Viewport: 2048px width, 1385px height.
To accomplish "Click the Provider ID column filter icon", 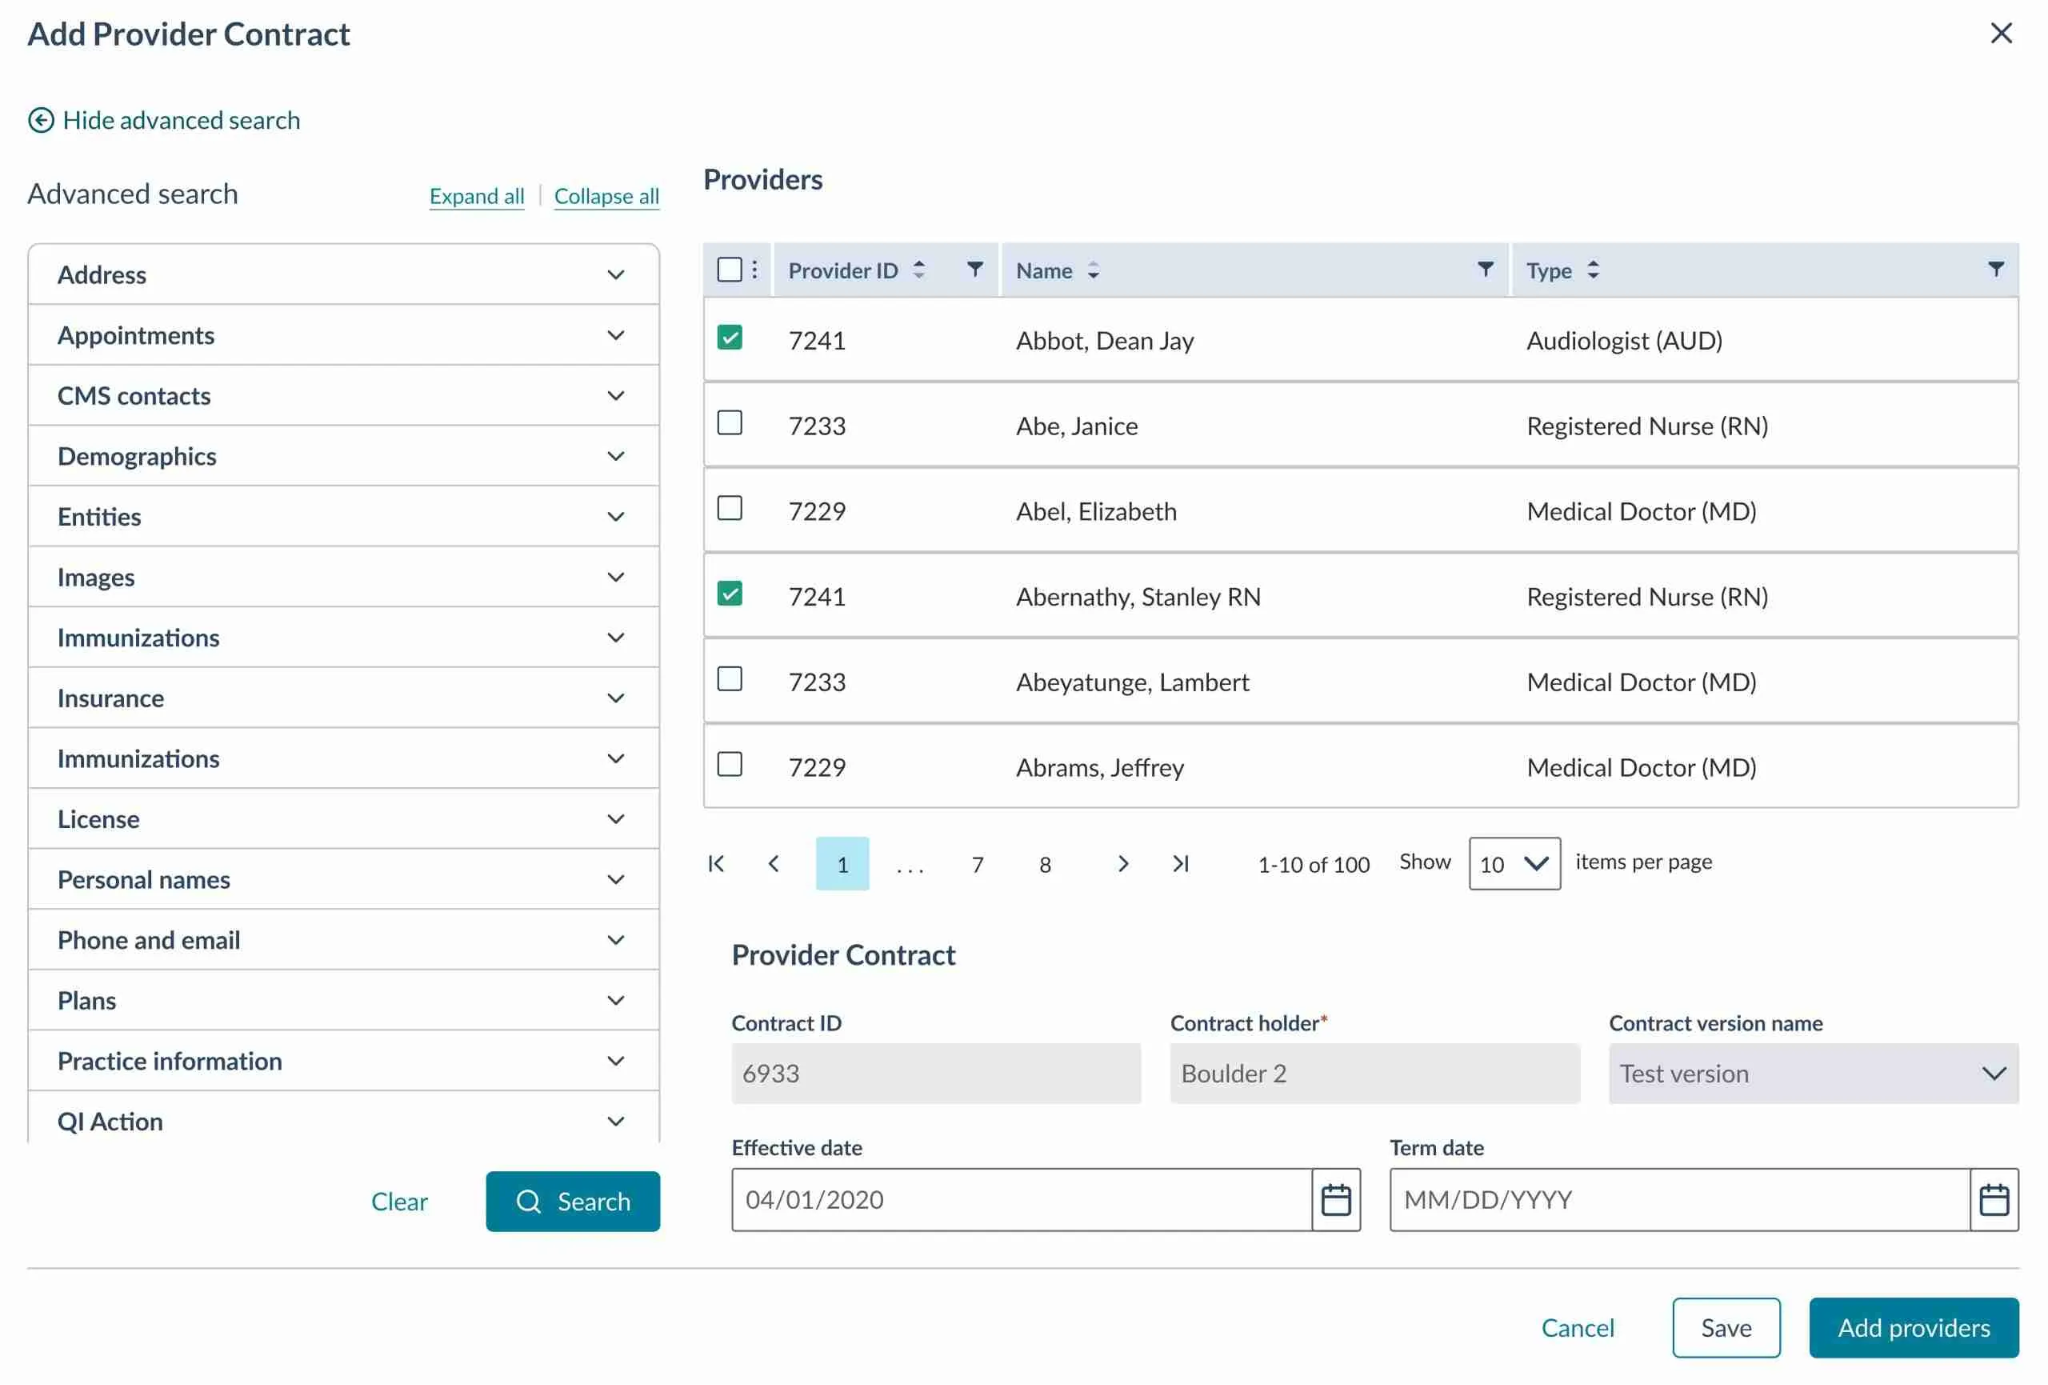I will click(974, 269).
